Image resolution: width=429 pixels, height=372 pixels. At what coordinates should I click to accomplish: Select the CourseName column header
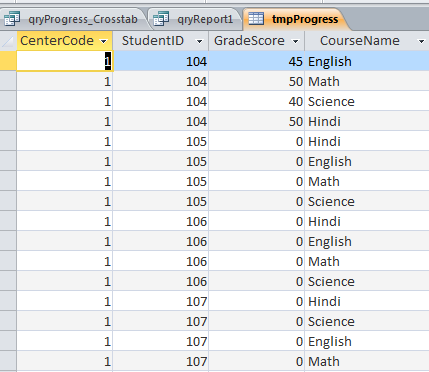point(367,41)
